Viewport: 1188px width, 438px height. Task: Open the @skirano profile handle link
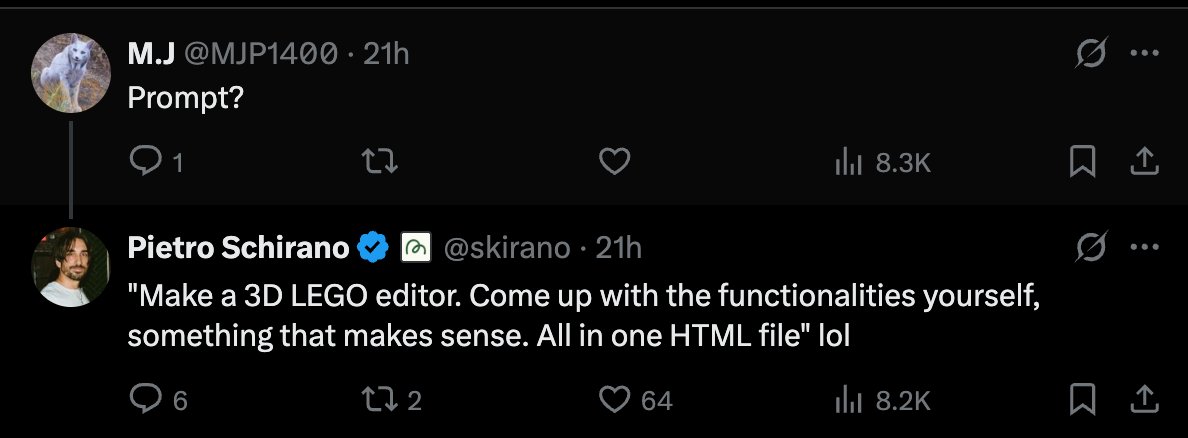506,248
